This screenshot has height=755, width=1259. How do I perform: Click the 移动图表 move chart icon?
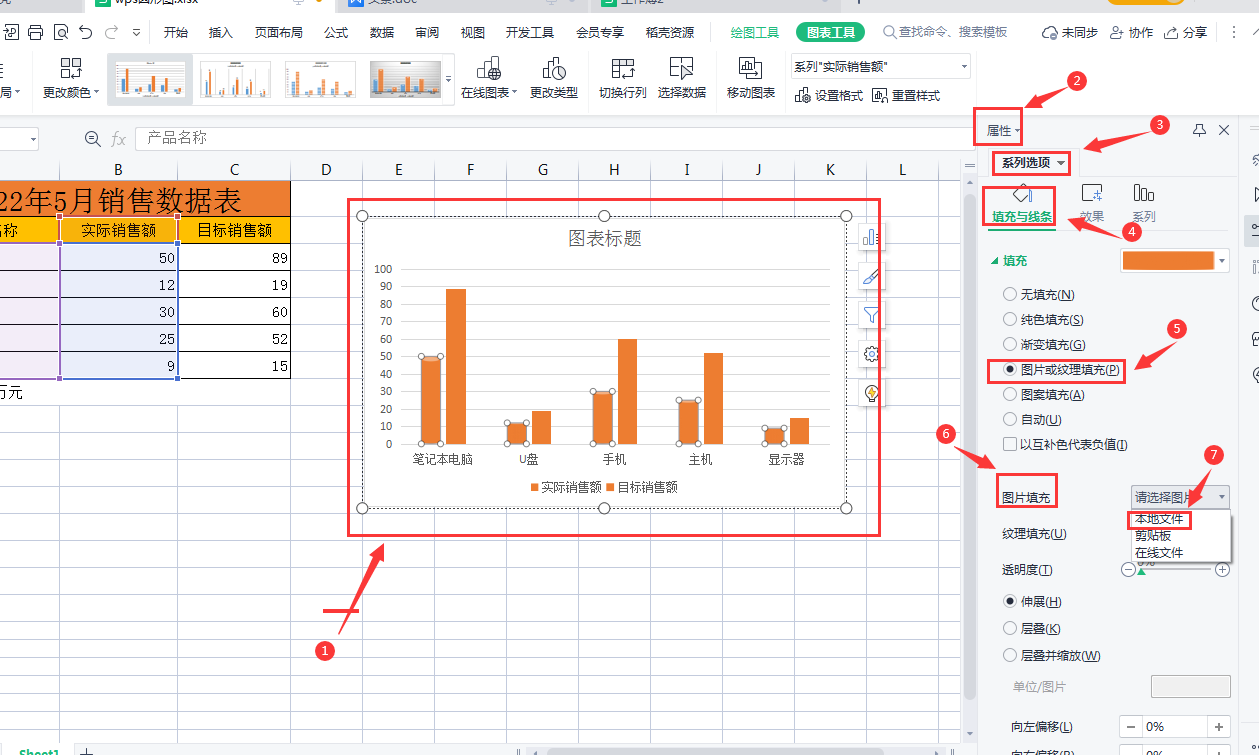click(751, 68)
